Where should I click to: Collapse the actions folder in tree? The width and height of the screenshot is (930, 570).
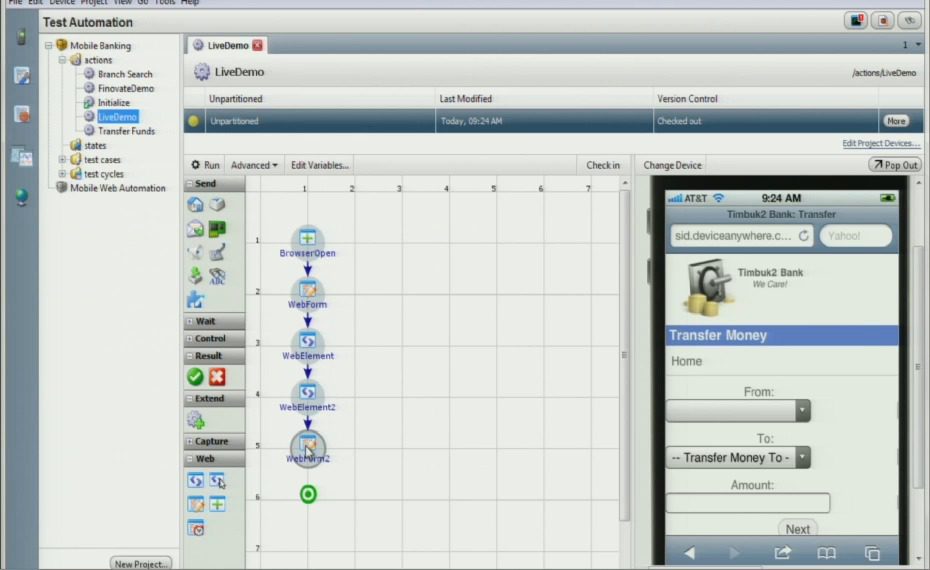(x=62, y=60)
